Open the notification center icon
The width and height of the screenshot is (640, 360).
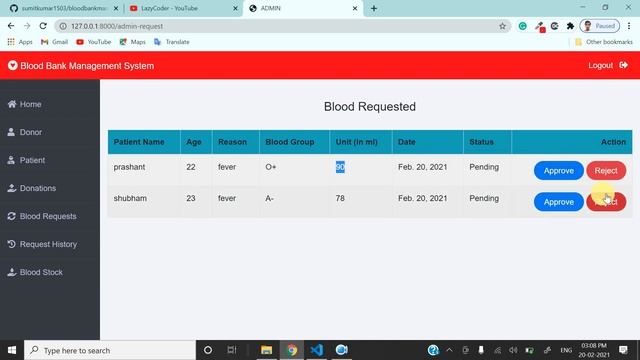point(623,350)
